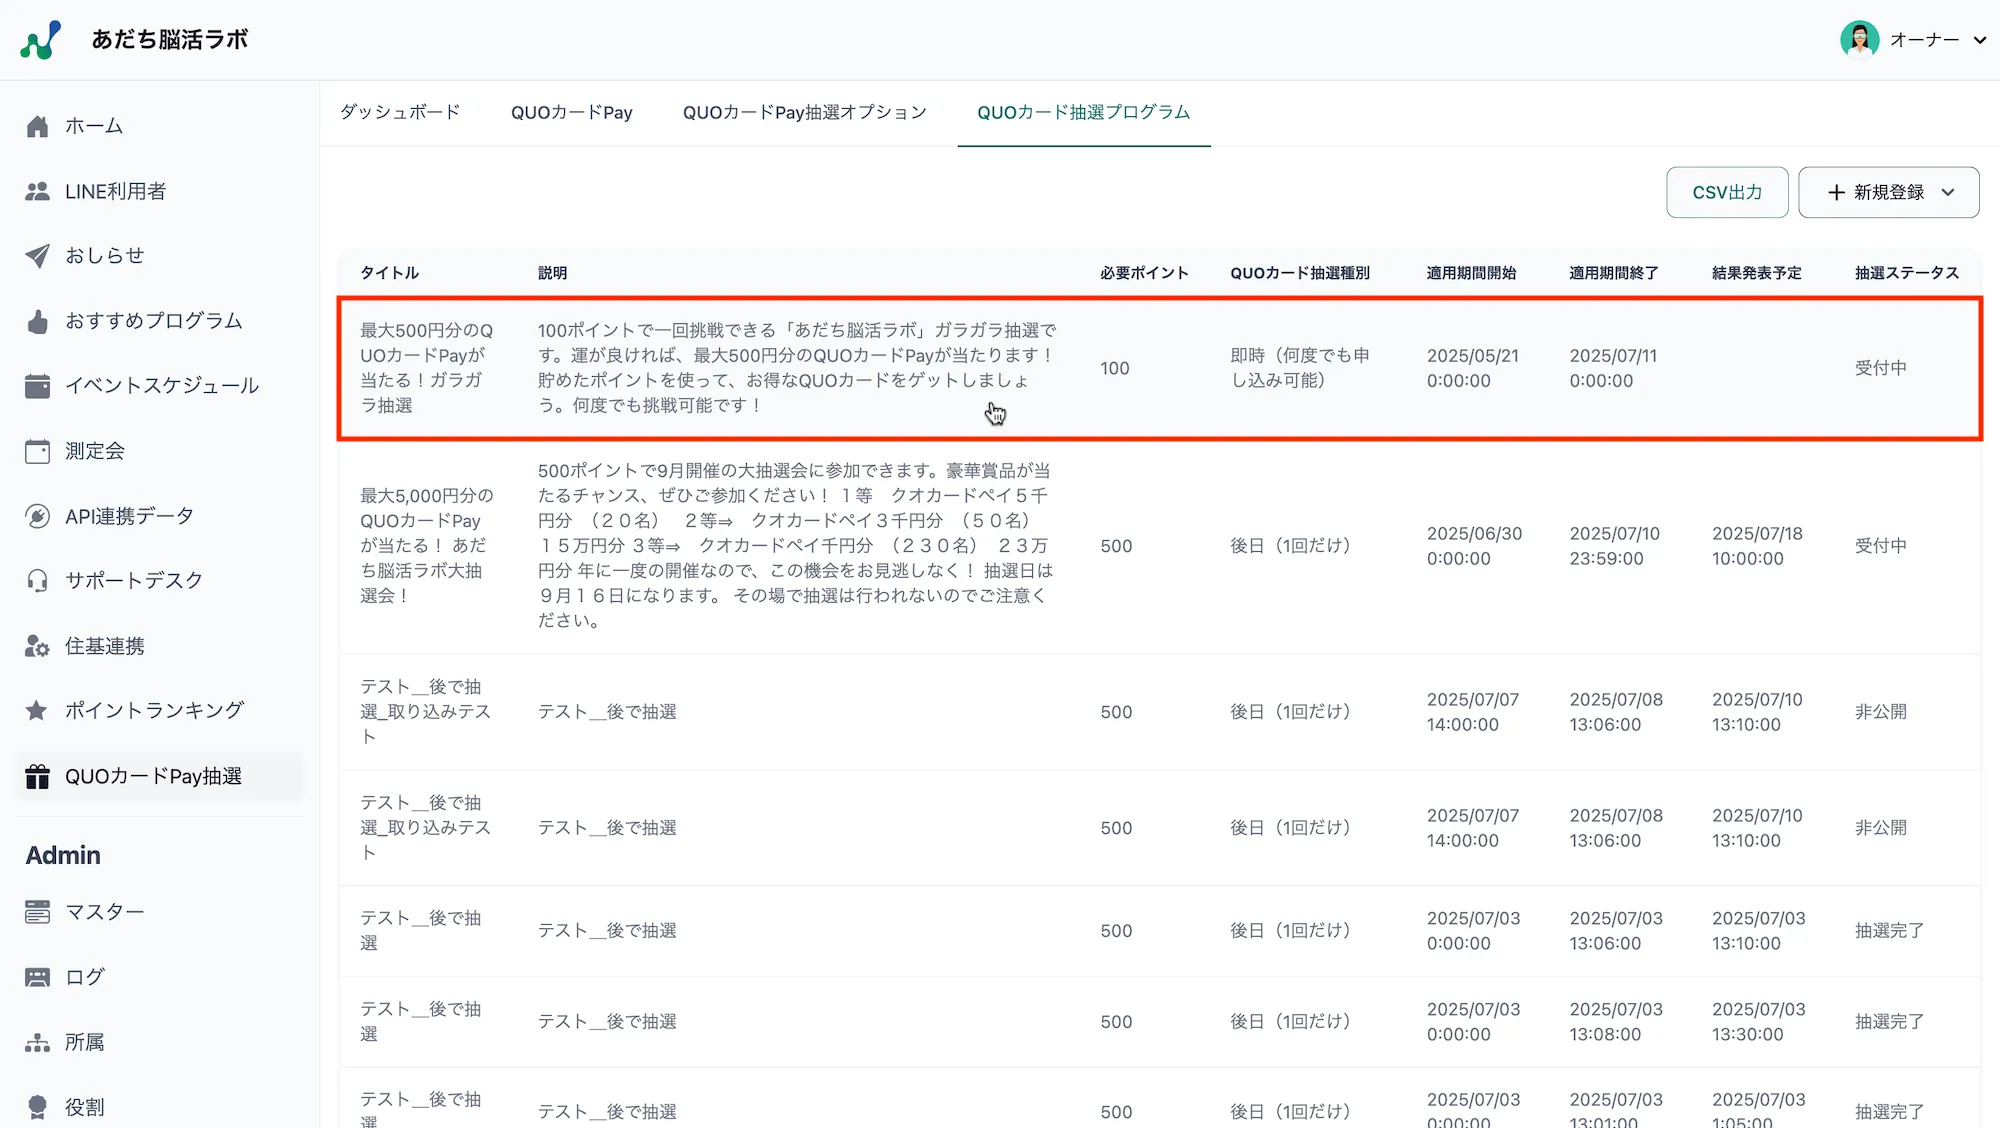
Task: Open the イベントスケジュール calendar icon
Action: click(x=38, y=386)
